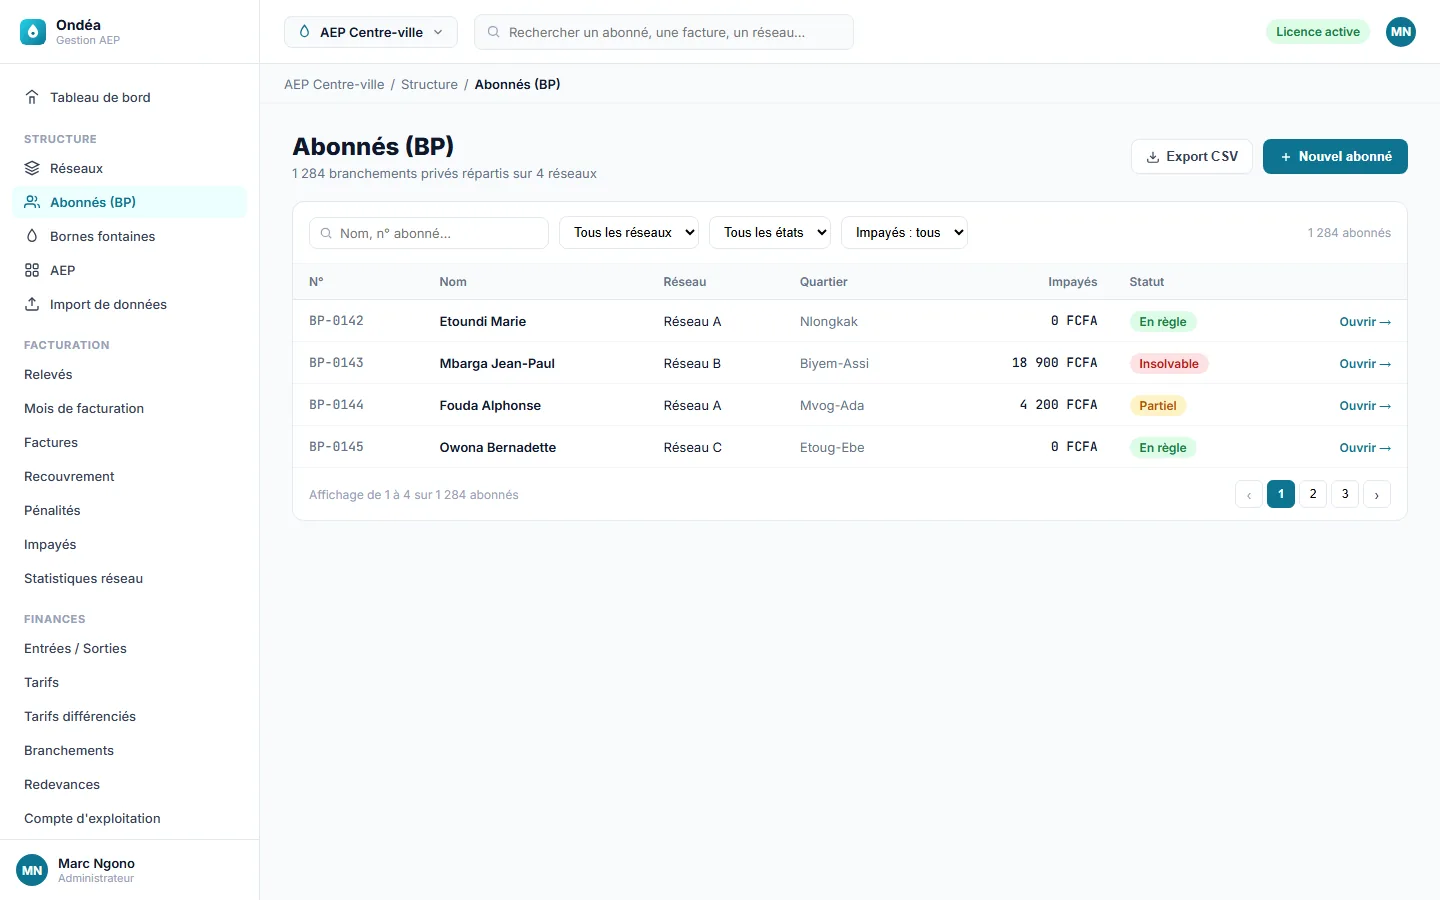Open the AEP sidebar entry
This screenshot has width=1440, height=900.
click(129, 270)
